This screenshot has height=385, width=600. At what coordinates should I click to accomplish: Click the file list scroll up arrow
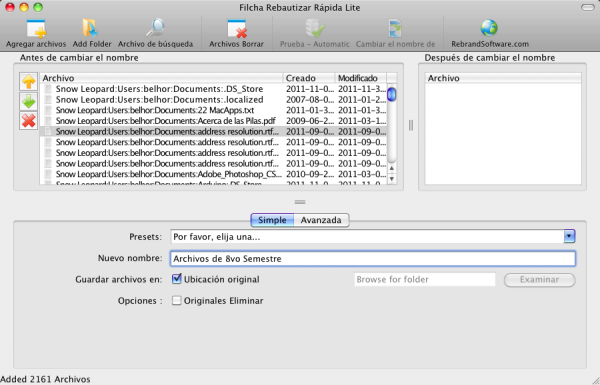391,168
